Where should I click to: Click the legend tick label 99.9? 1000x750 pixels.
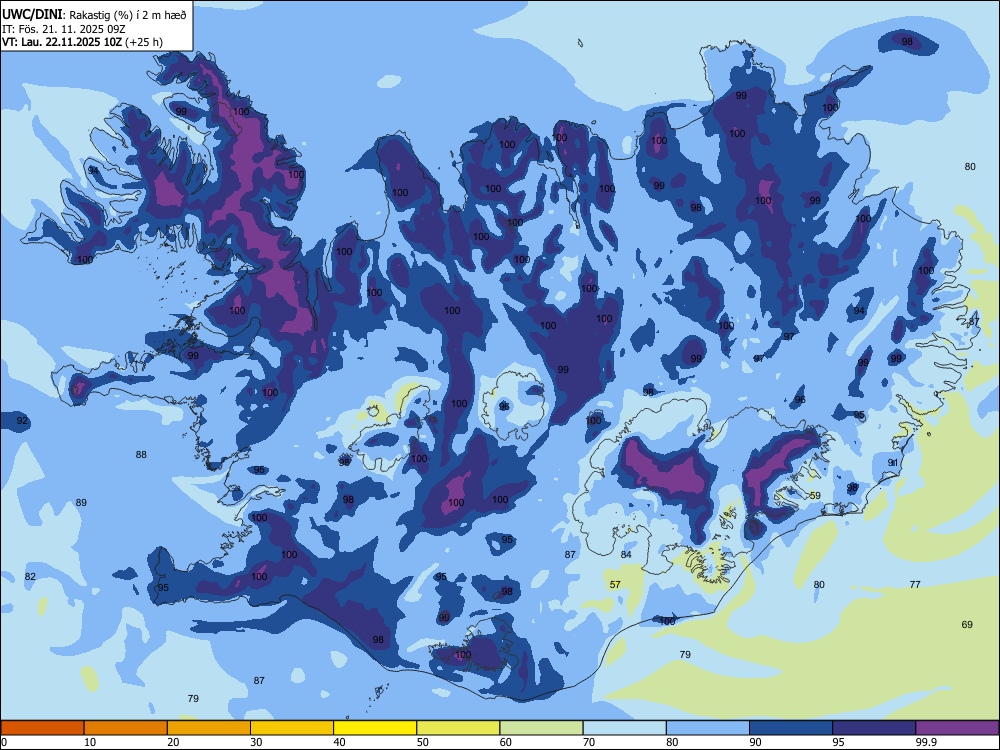point(926,742)
